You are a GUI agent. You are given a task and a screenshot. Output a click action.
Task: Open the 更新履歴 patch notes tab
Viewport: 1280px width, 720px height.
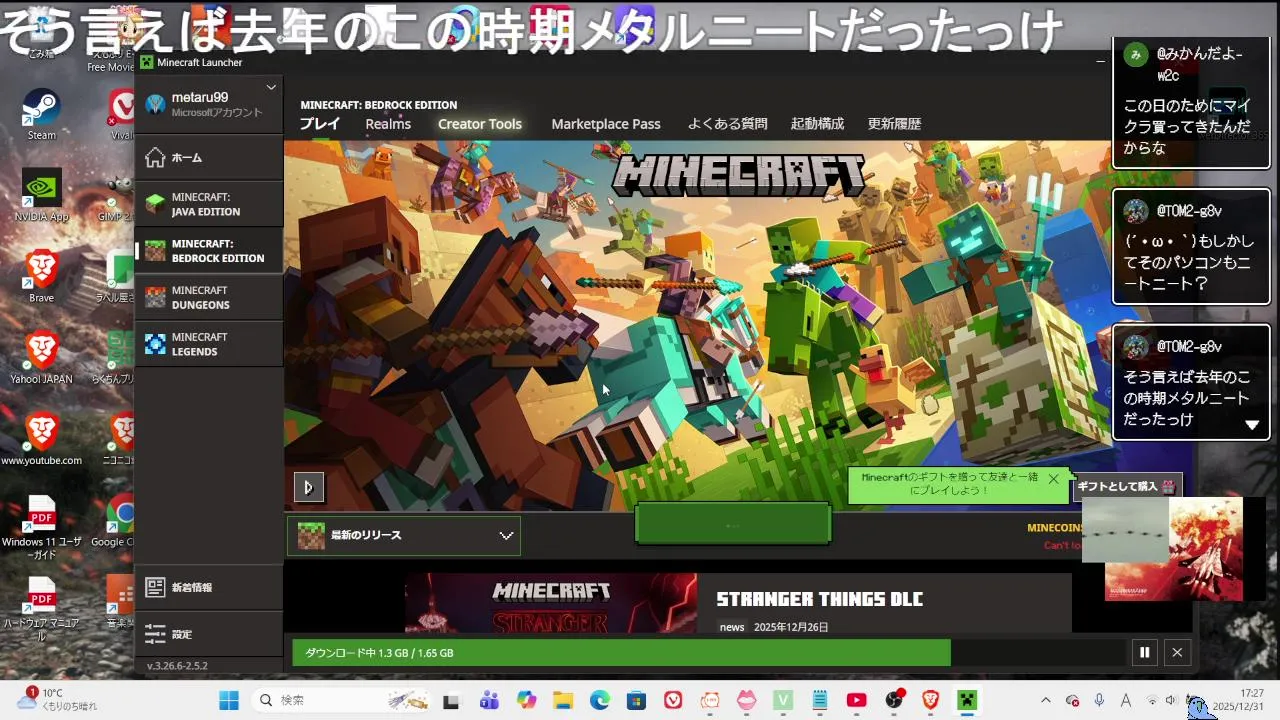pyautogui.click(x=894, y=124)
